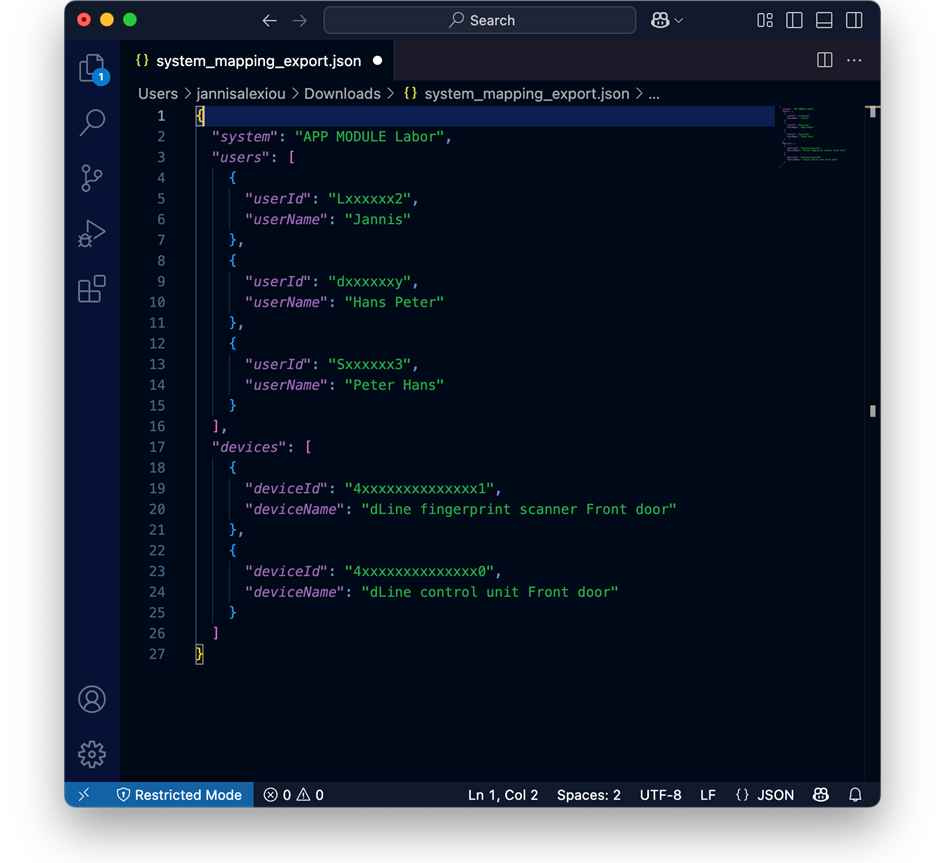Click the notifications bell in status bar
This screenshot has width=945, height=863.
855,795
